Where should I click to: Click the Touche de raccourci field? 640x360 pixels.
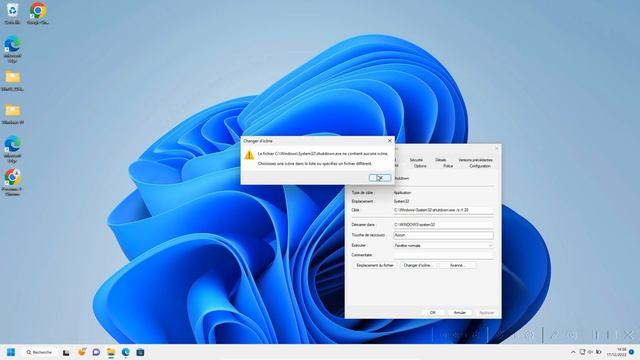click(443, 235)
